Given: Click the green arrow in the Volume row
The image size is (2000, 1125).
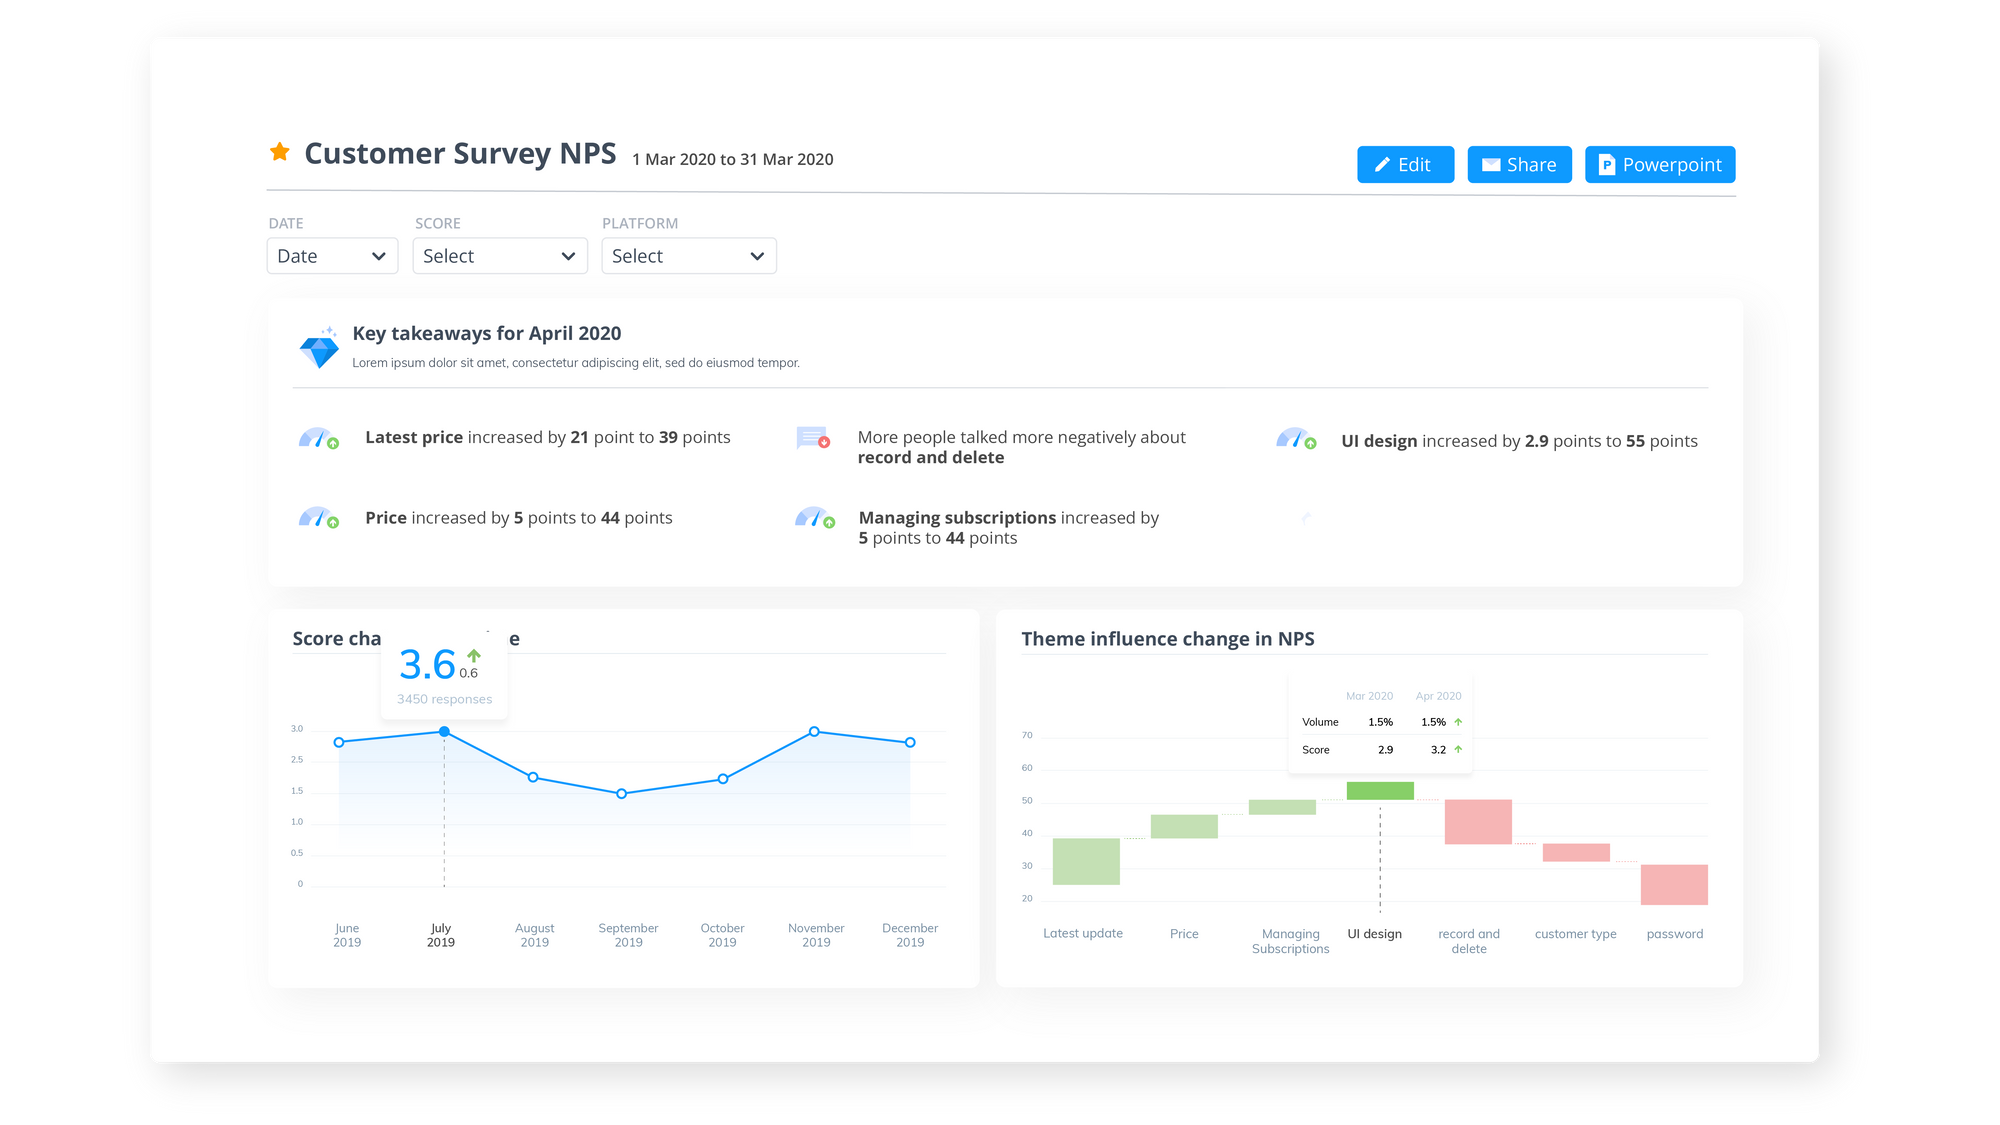Looking at the screenshot, I should tap(1458, 722).
